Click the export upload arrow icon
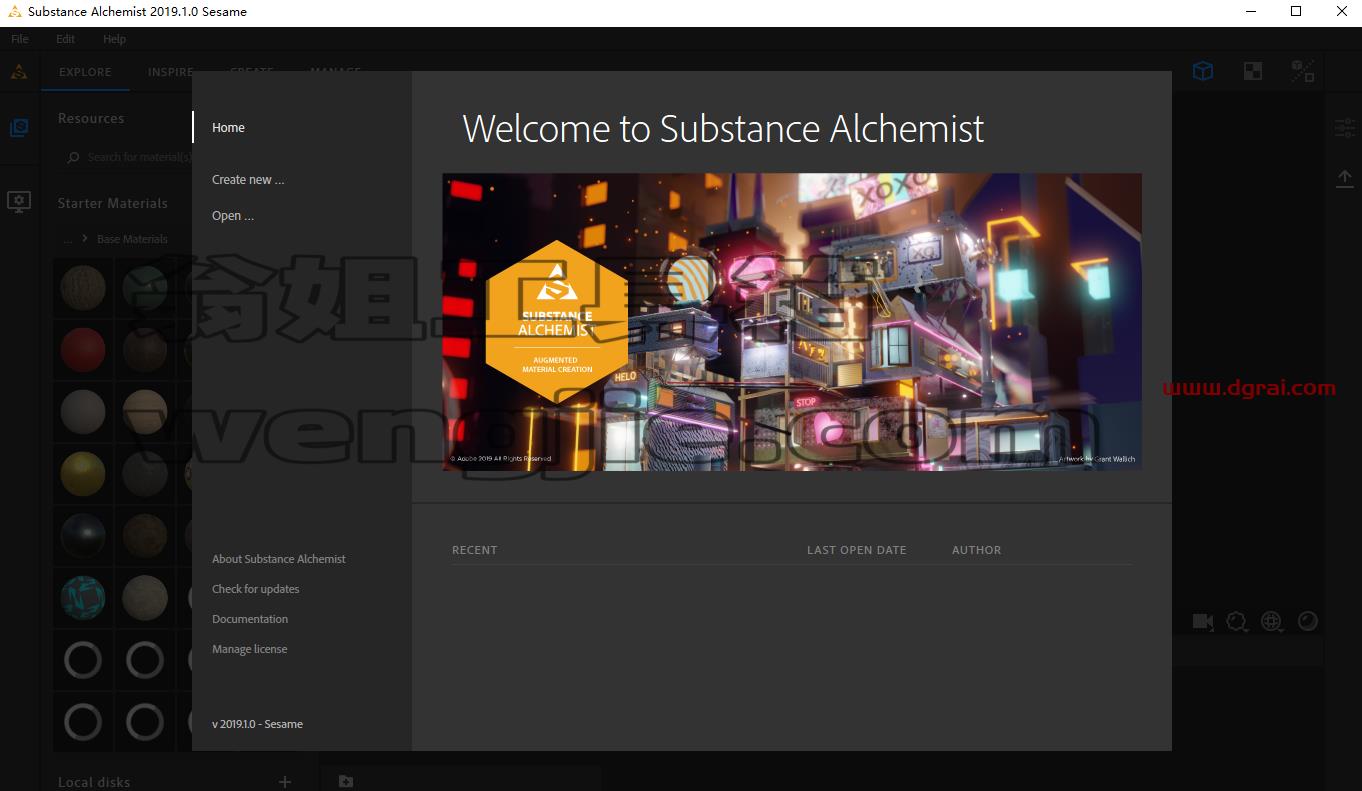This screenshot has height=791, width=1362. pyautogui.click(x=1344, y=178)
